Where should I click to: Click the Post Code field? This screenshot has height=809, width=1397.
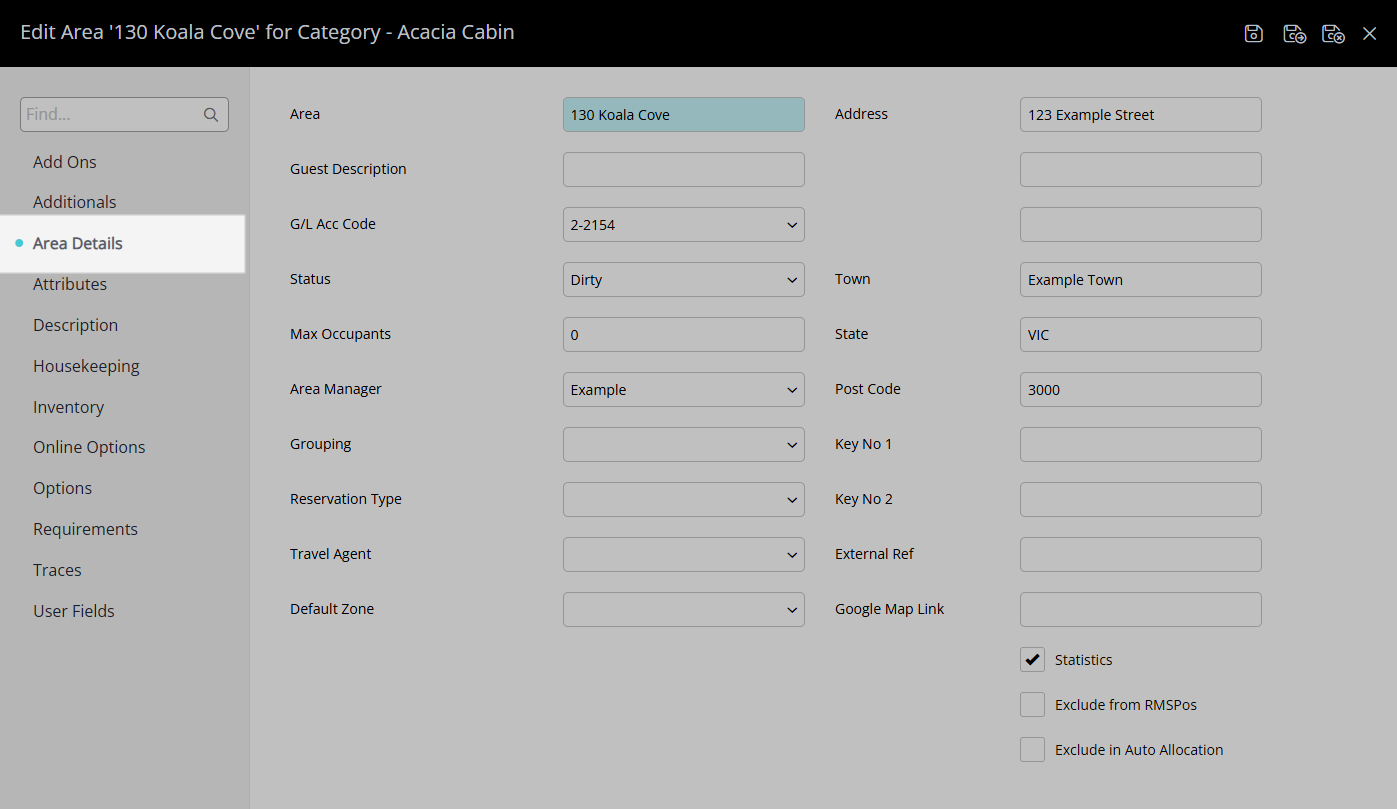point(1141,390)
